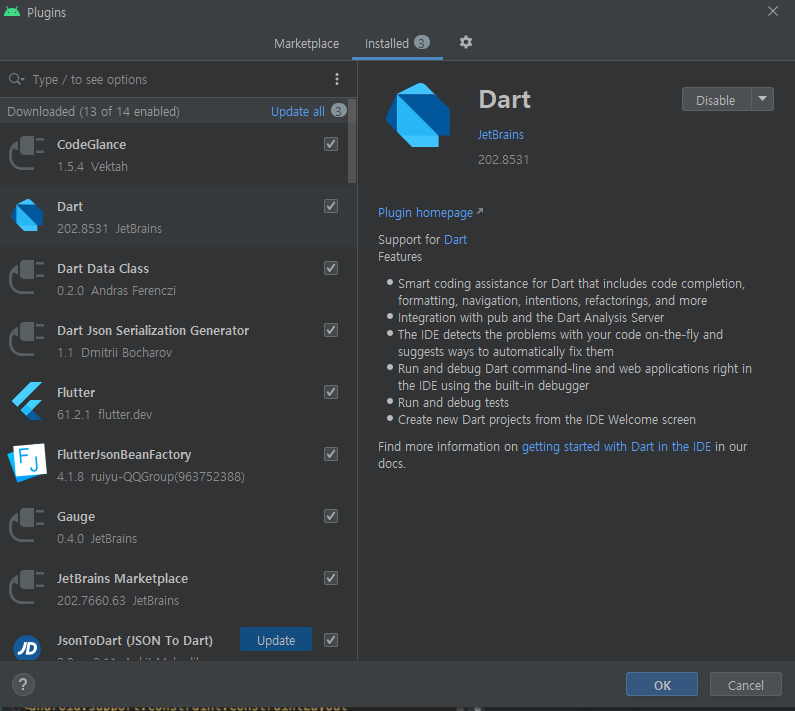This screenshot has width=795, height=711.
Task: Select the Gauge plugin row title
Action: coord(76,517)
